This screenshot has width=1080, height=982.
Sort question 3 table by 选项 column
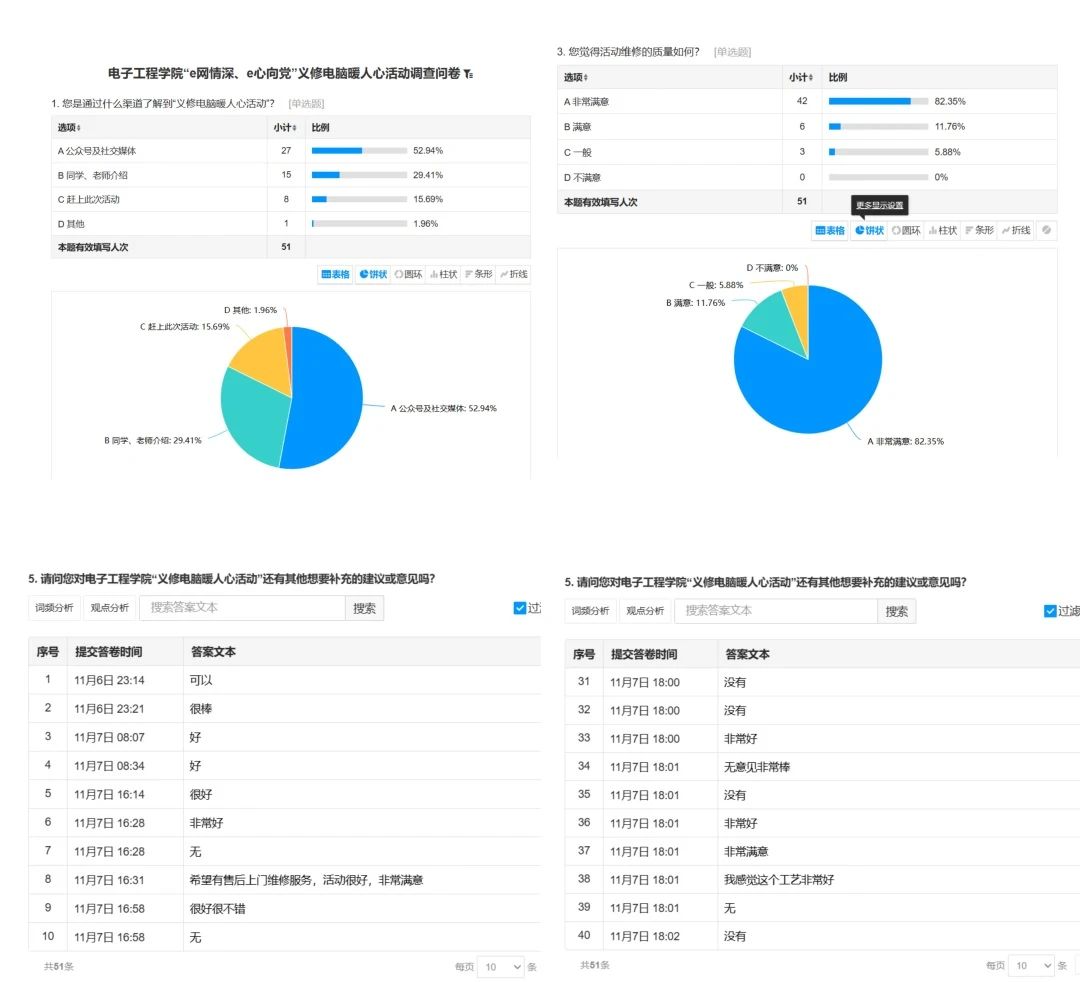click(575, 77)
